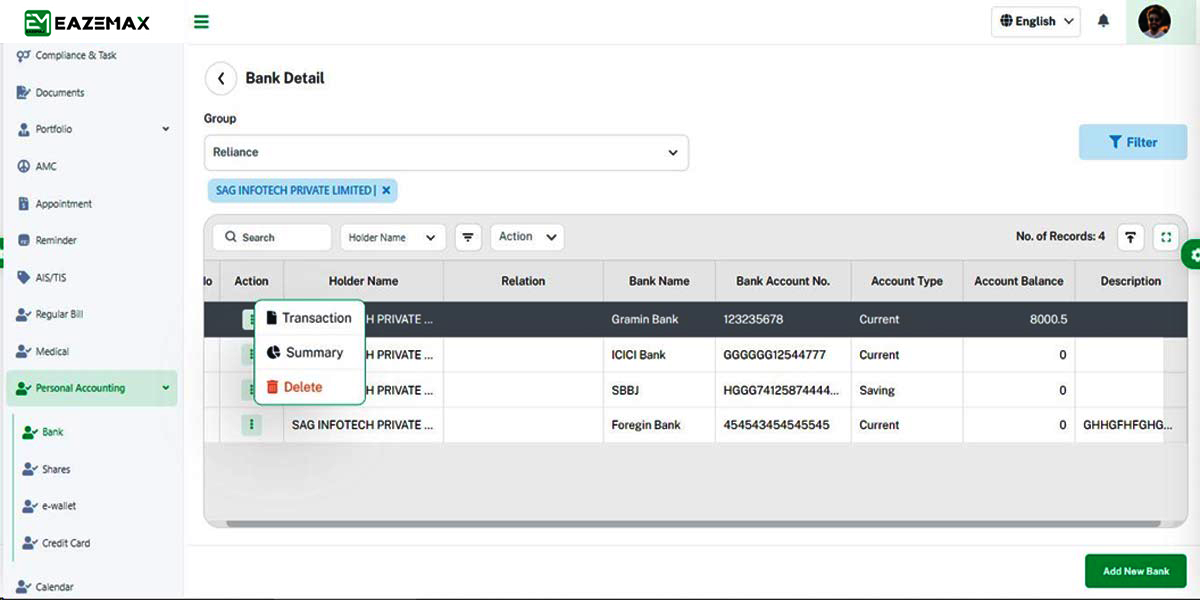Choose Delete from the context menu
The image size is (1200, 600).
click(x=310, y=387)
